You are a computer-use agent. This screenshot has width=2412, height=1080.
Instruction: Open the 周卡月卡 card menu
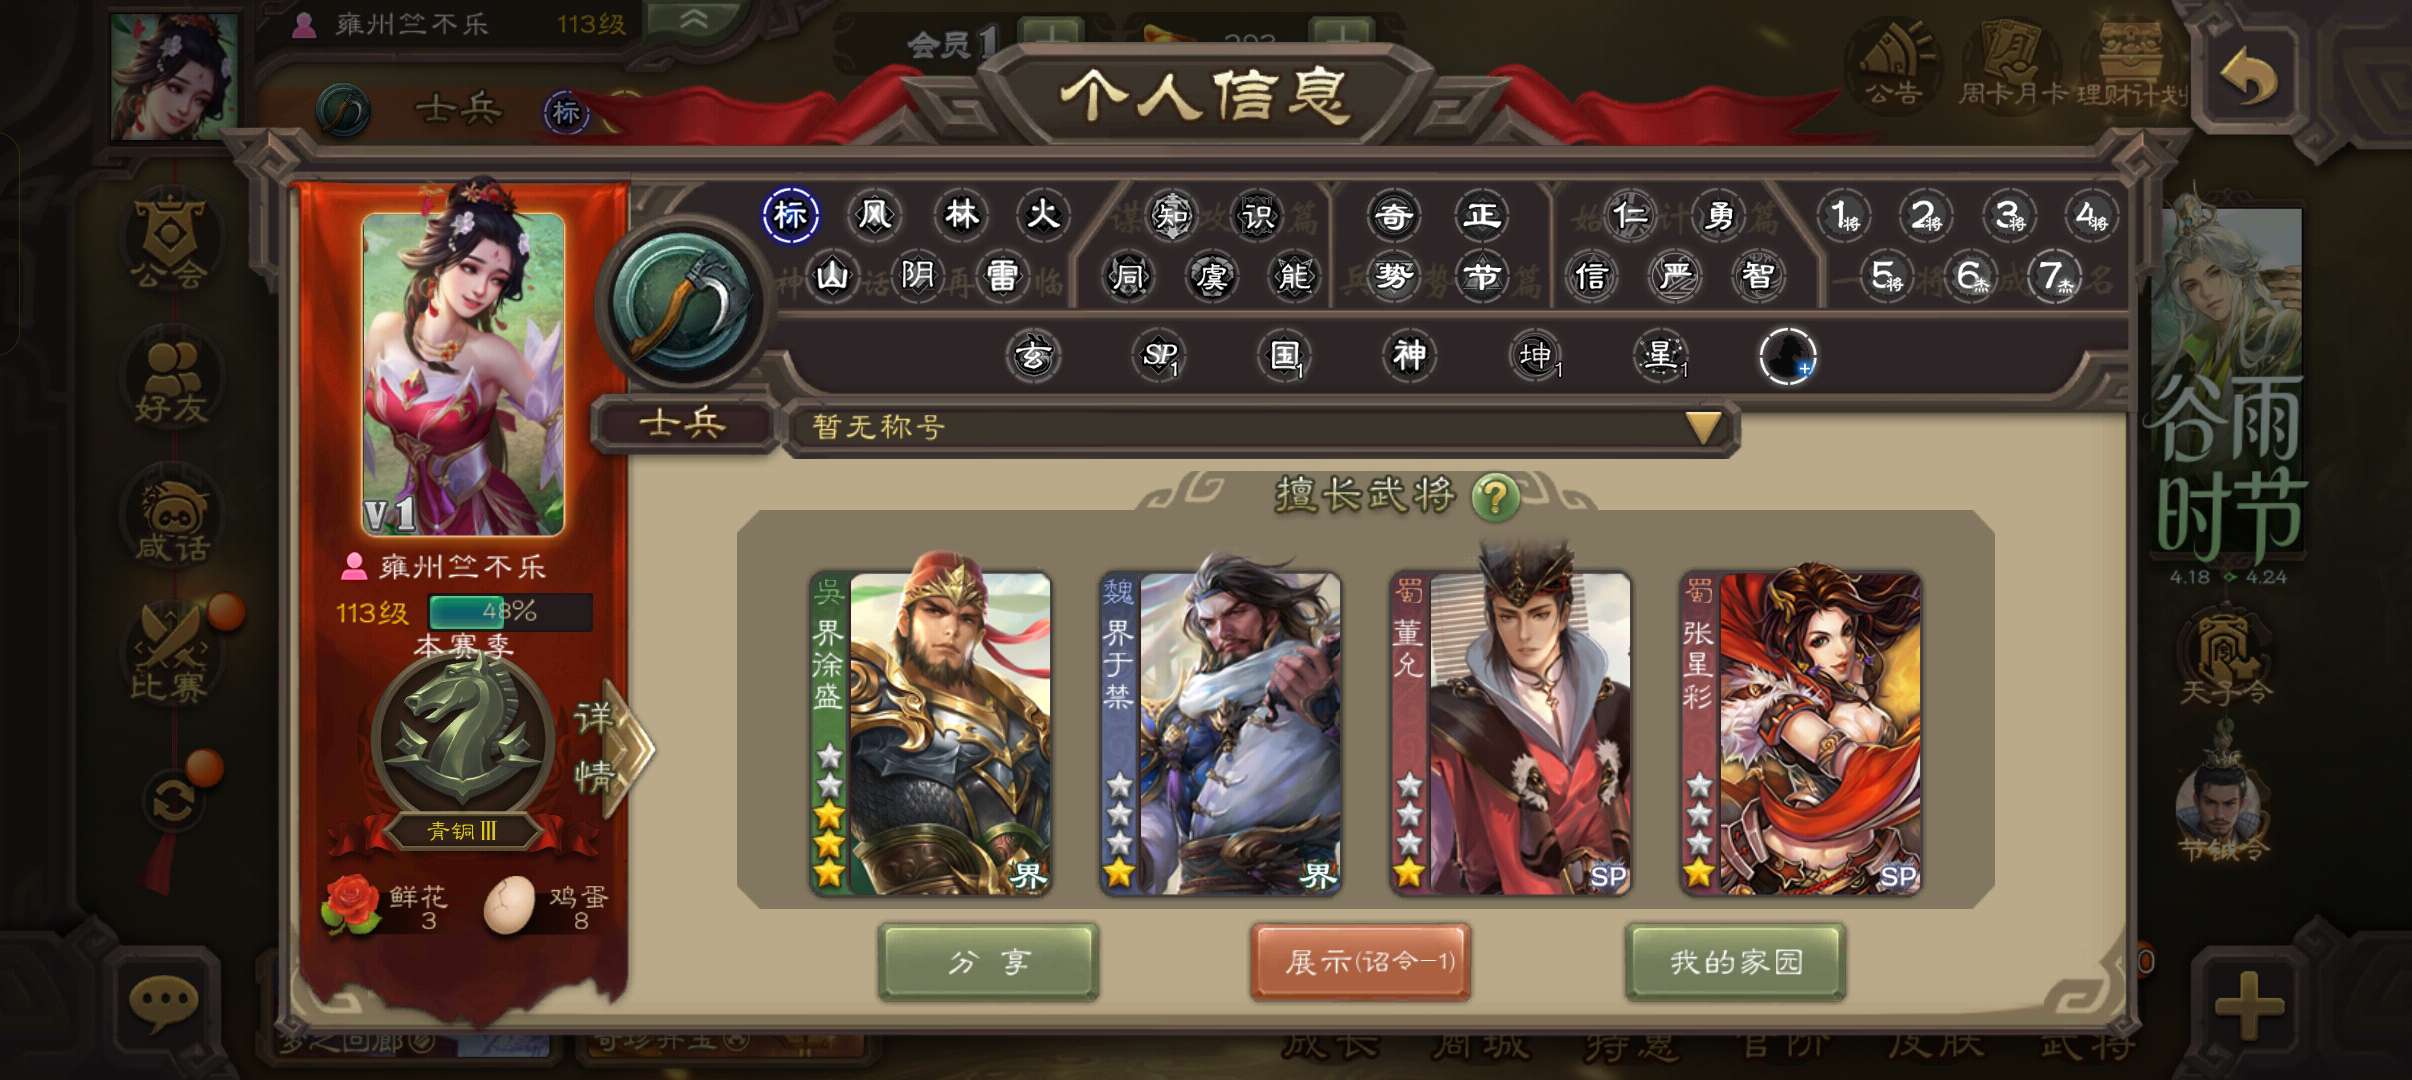click(2012, 64)
